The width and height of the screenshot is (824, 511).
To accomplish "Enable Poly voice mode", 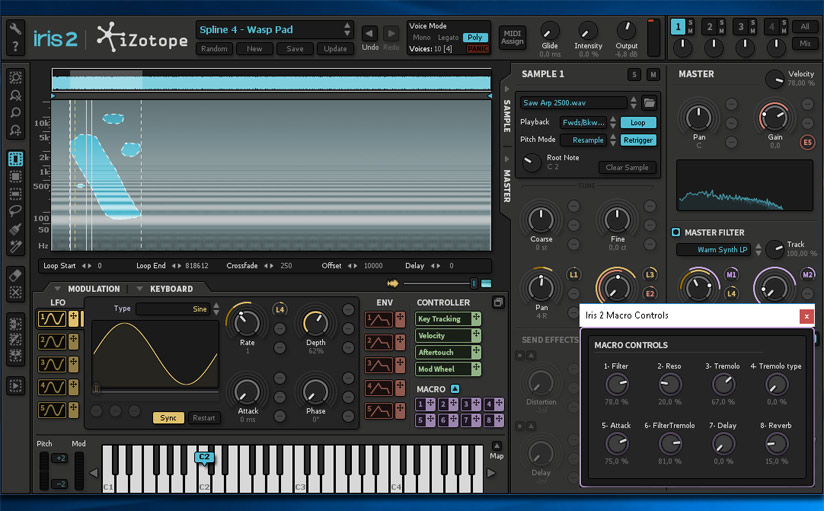I will (475, 37).
